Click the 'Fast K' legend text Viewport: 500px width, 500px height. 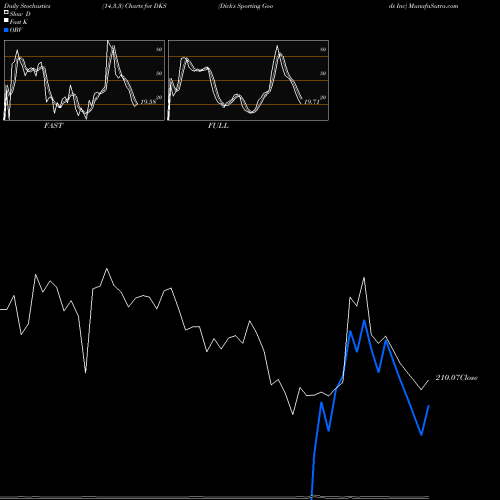point(19,22)
